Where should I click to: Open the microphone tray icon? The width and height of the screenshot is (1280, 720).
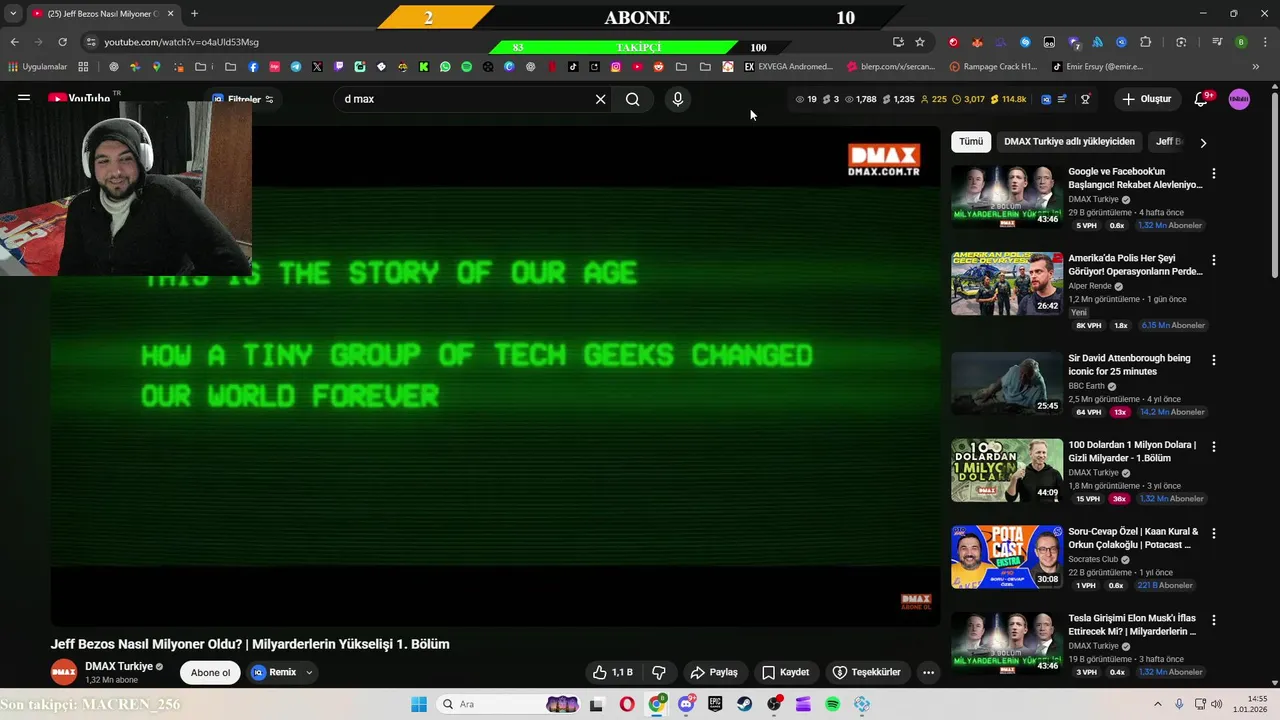tap(1179, 704)
